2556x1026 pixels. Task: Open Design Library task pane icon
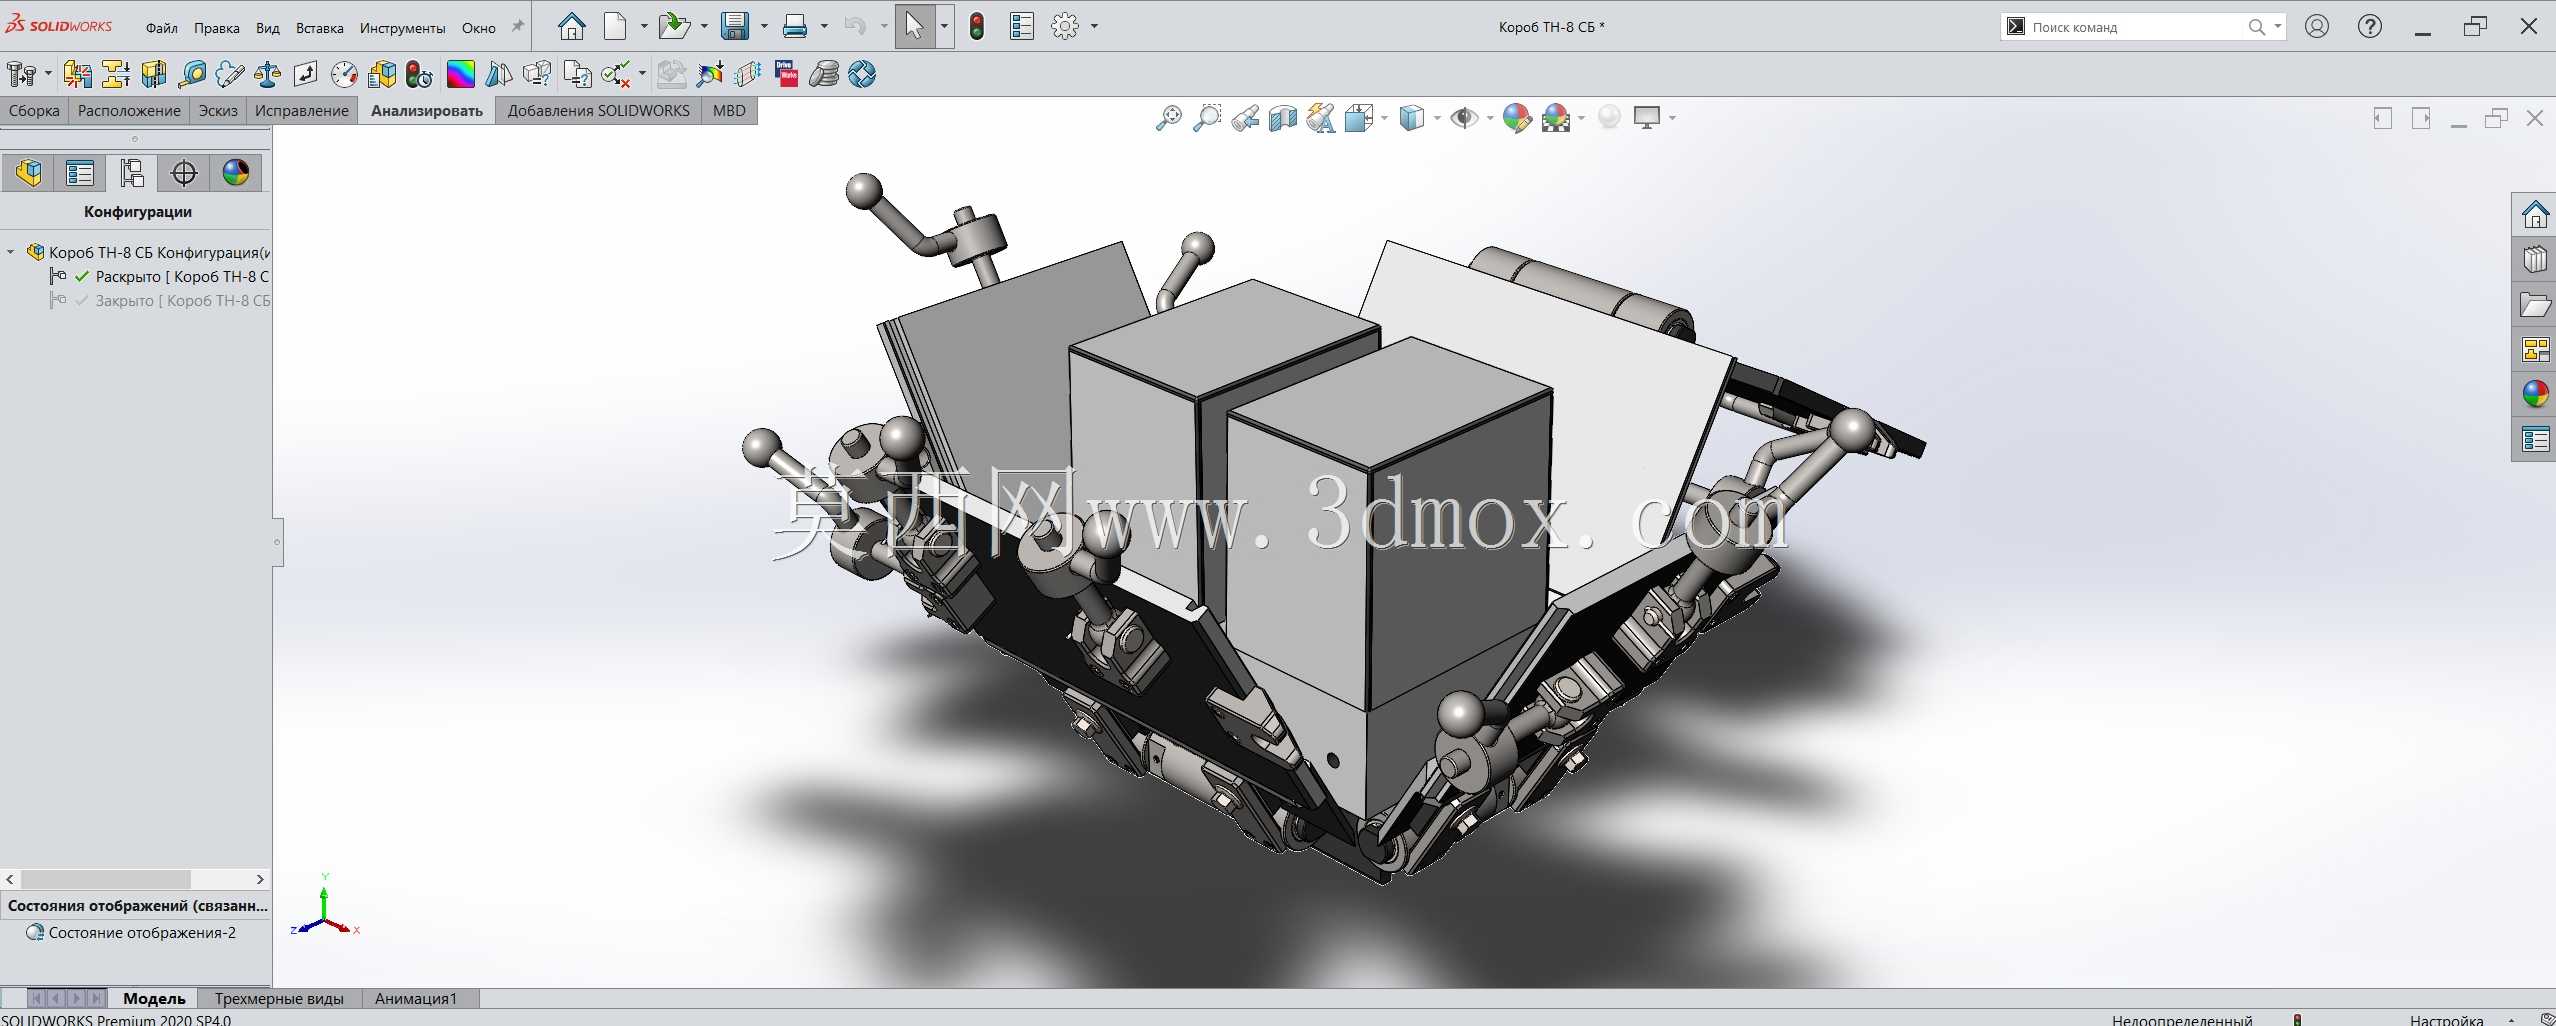2535,260
